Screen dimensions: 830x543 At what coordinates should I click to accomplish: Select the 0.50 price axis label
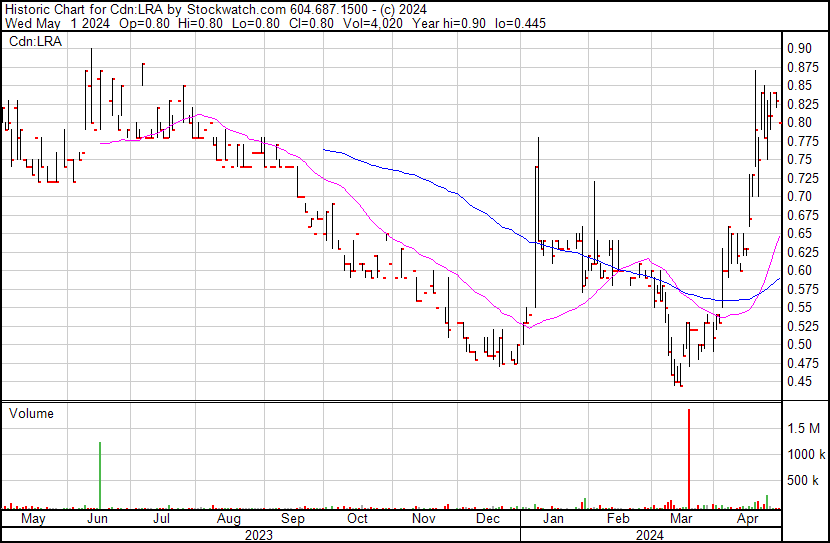[799, 345]
